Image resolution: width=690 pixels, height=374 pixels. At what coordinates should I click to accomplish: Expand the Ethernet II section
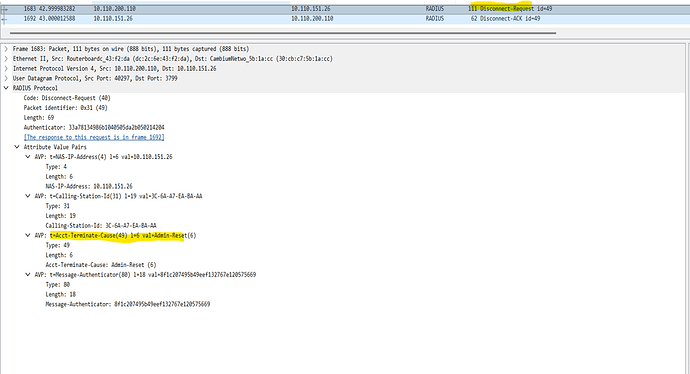(x=6, y=59)
